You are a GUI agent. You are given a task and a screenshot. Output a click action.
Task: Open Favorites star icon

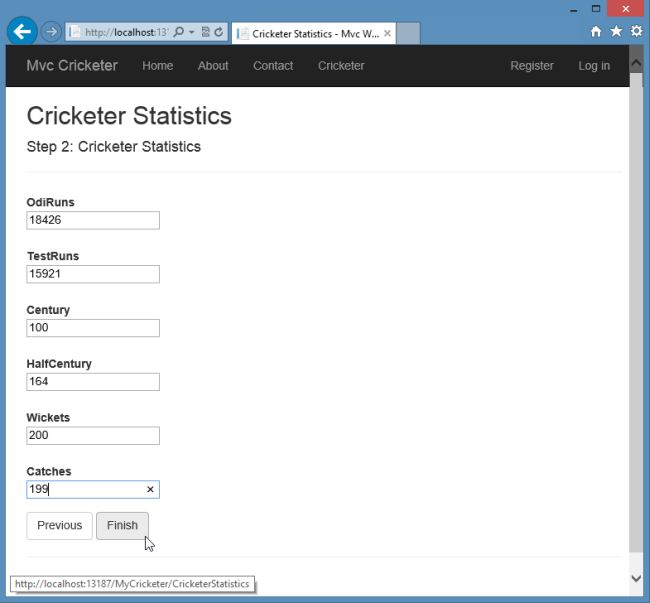coord(616,31)
